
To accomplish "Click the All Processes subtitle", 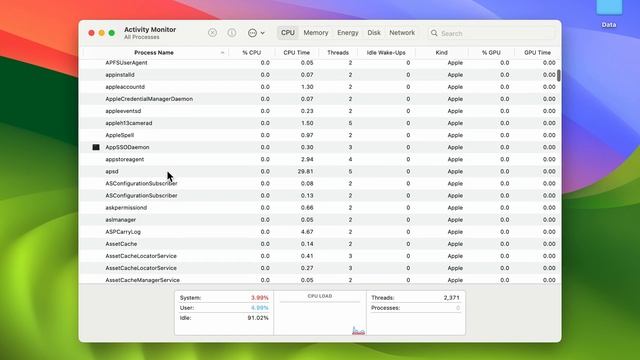I will tap(142, 37).
